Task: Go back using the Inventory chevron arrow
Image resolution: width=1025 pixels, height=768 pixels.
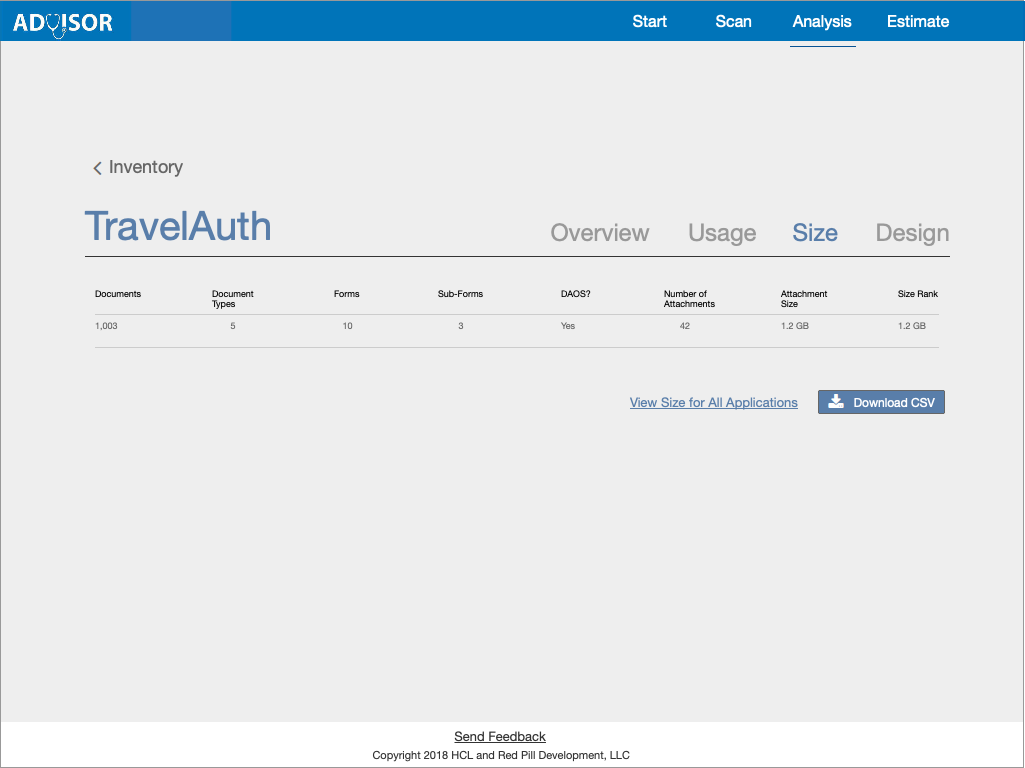Action: [98, 168]
